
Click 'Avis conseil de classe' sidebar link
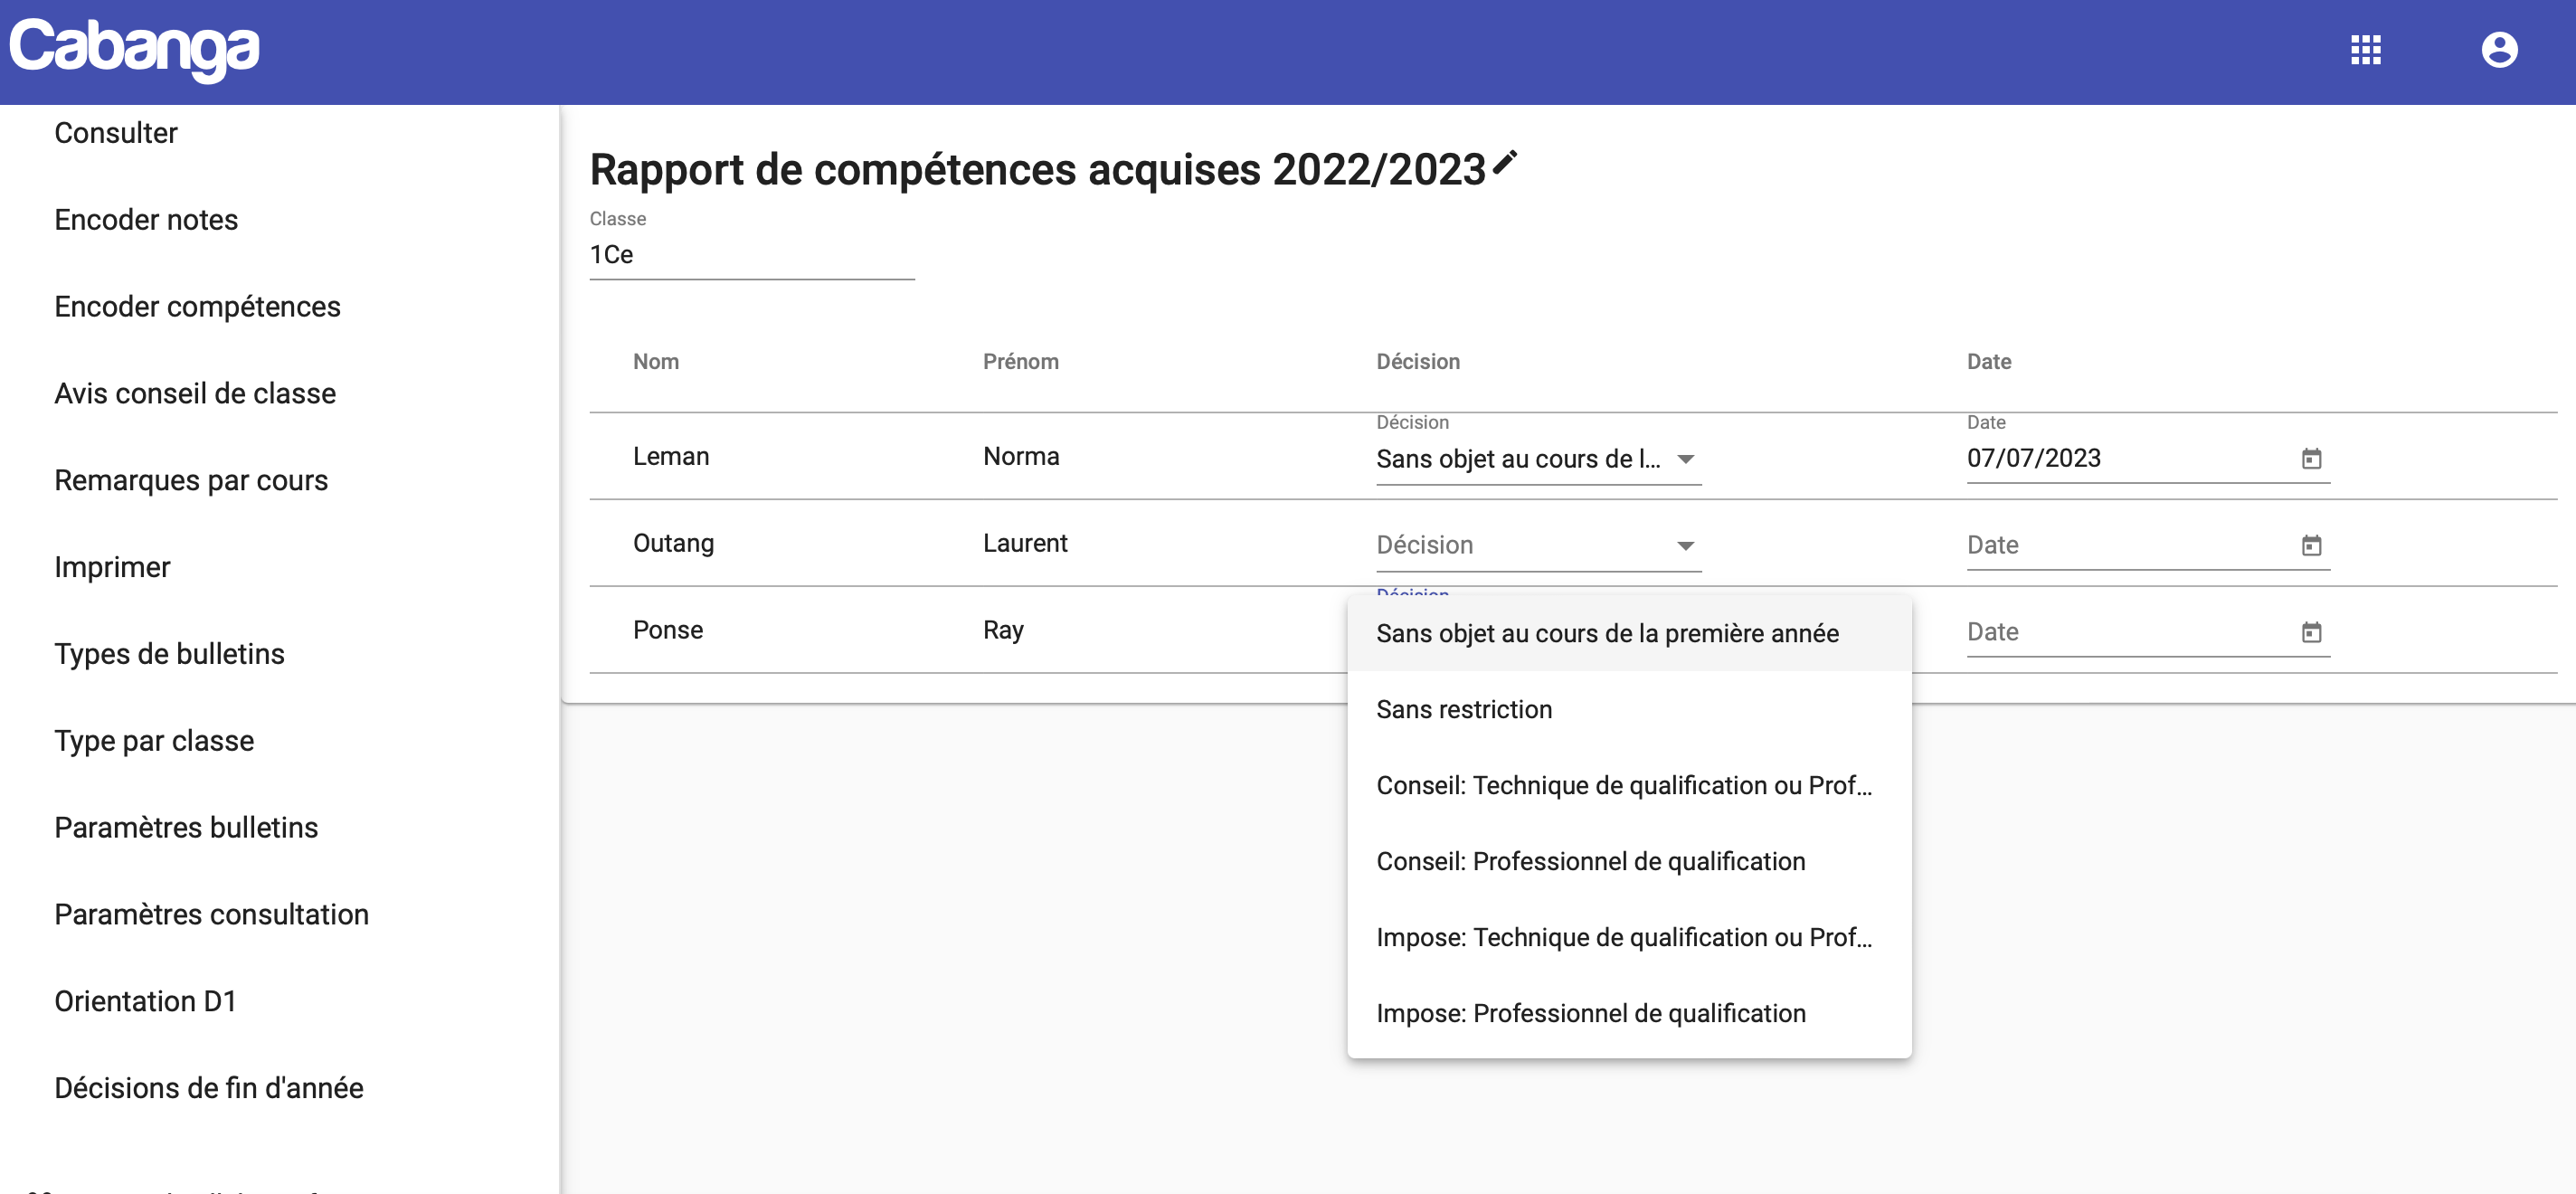click(x=195, y=393)
